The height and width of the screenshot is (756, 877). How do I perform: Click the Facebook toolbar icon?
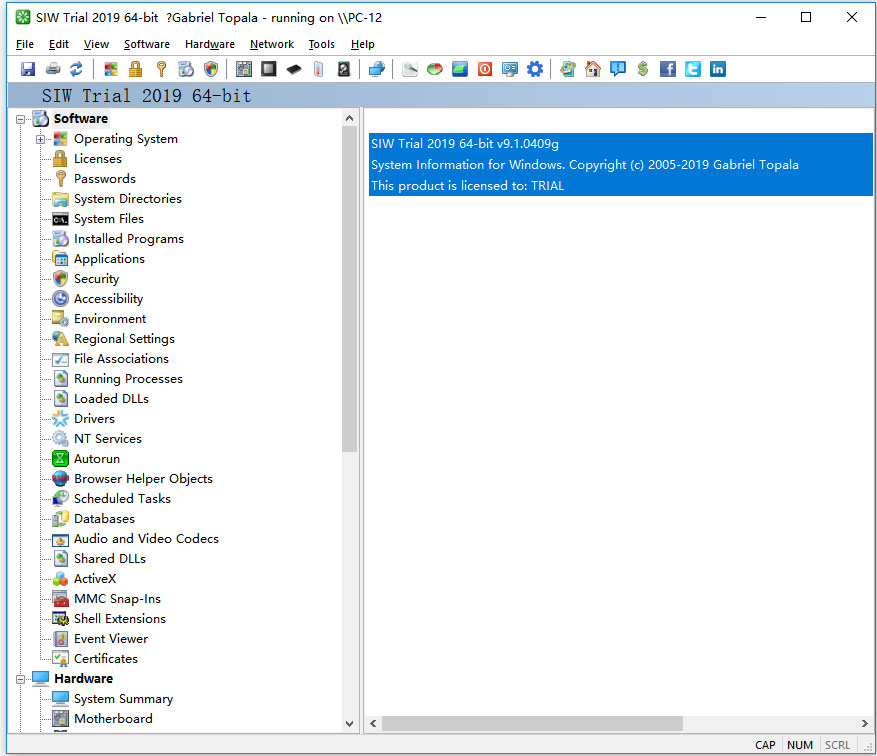coord(668,69)
